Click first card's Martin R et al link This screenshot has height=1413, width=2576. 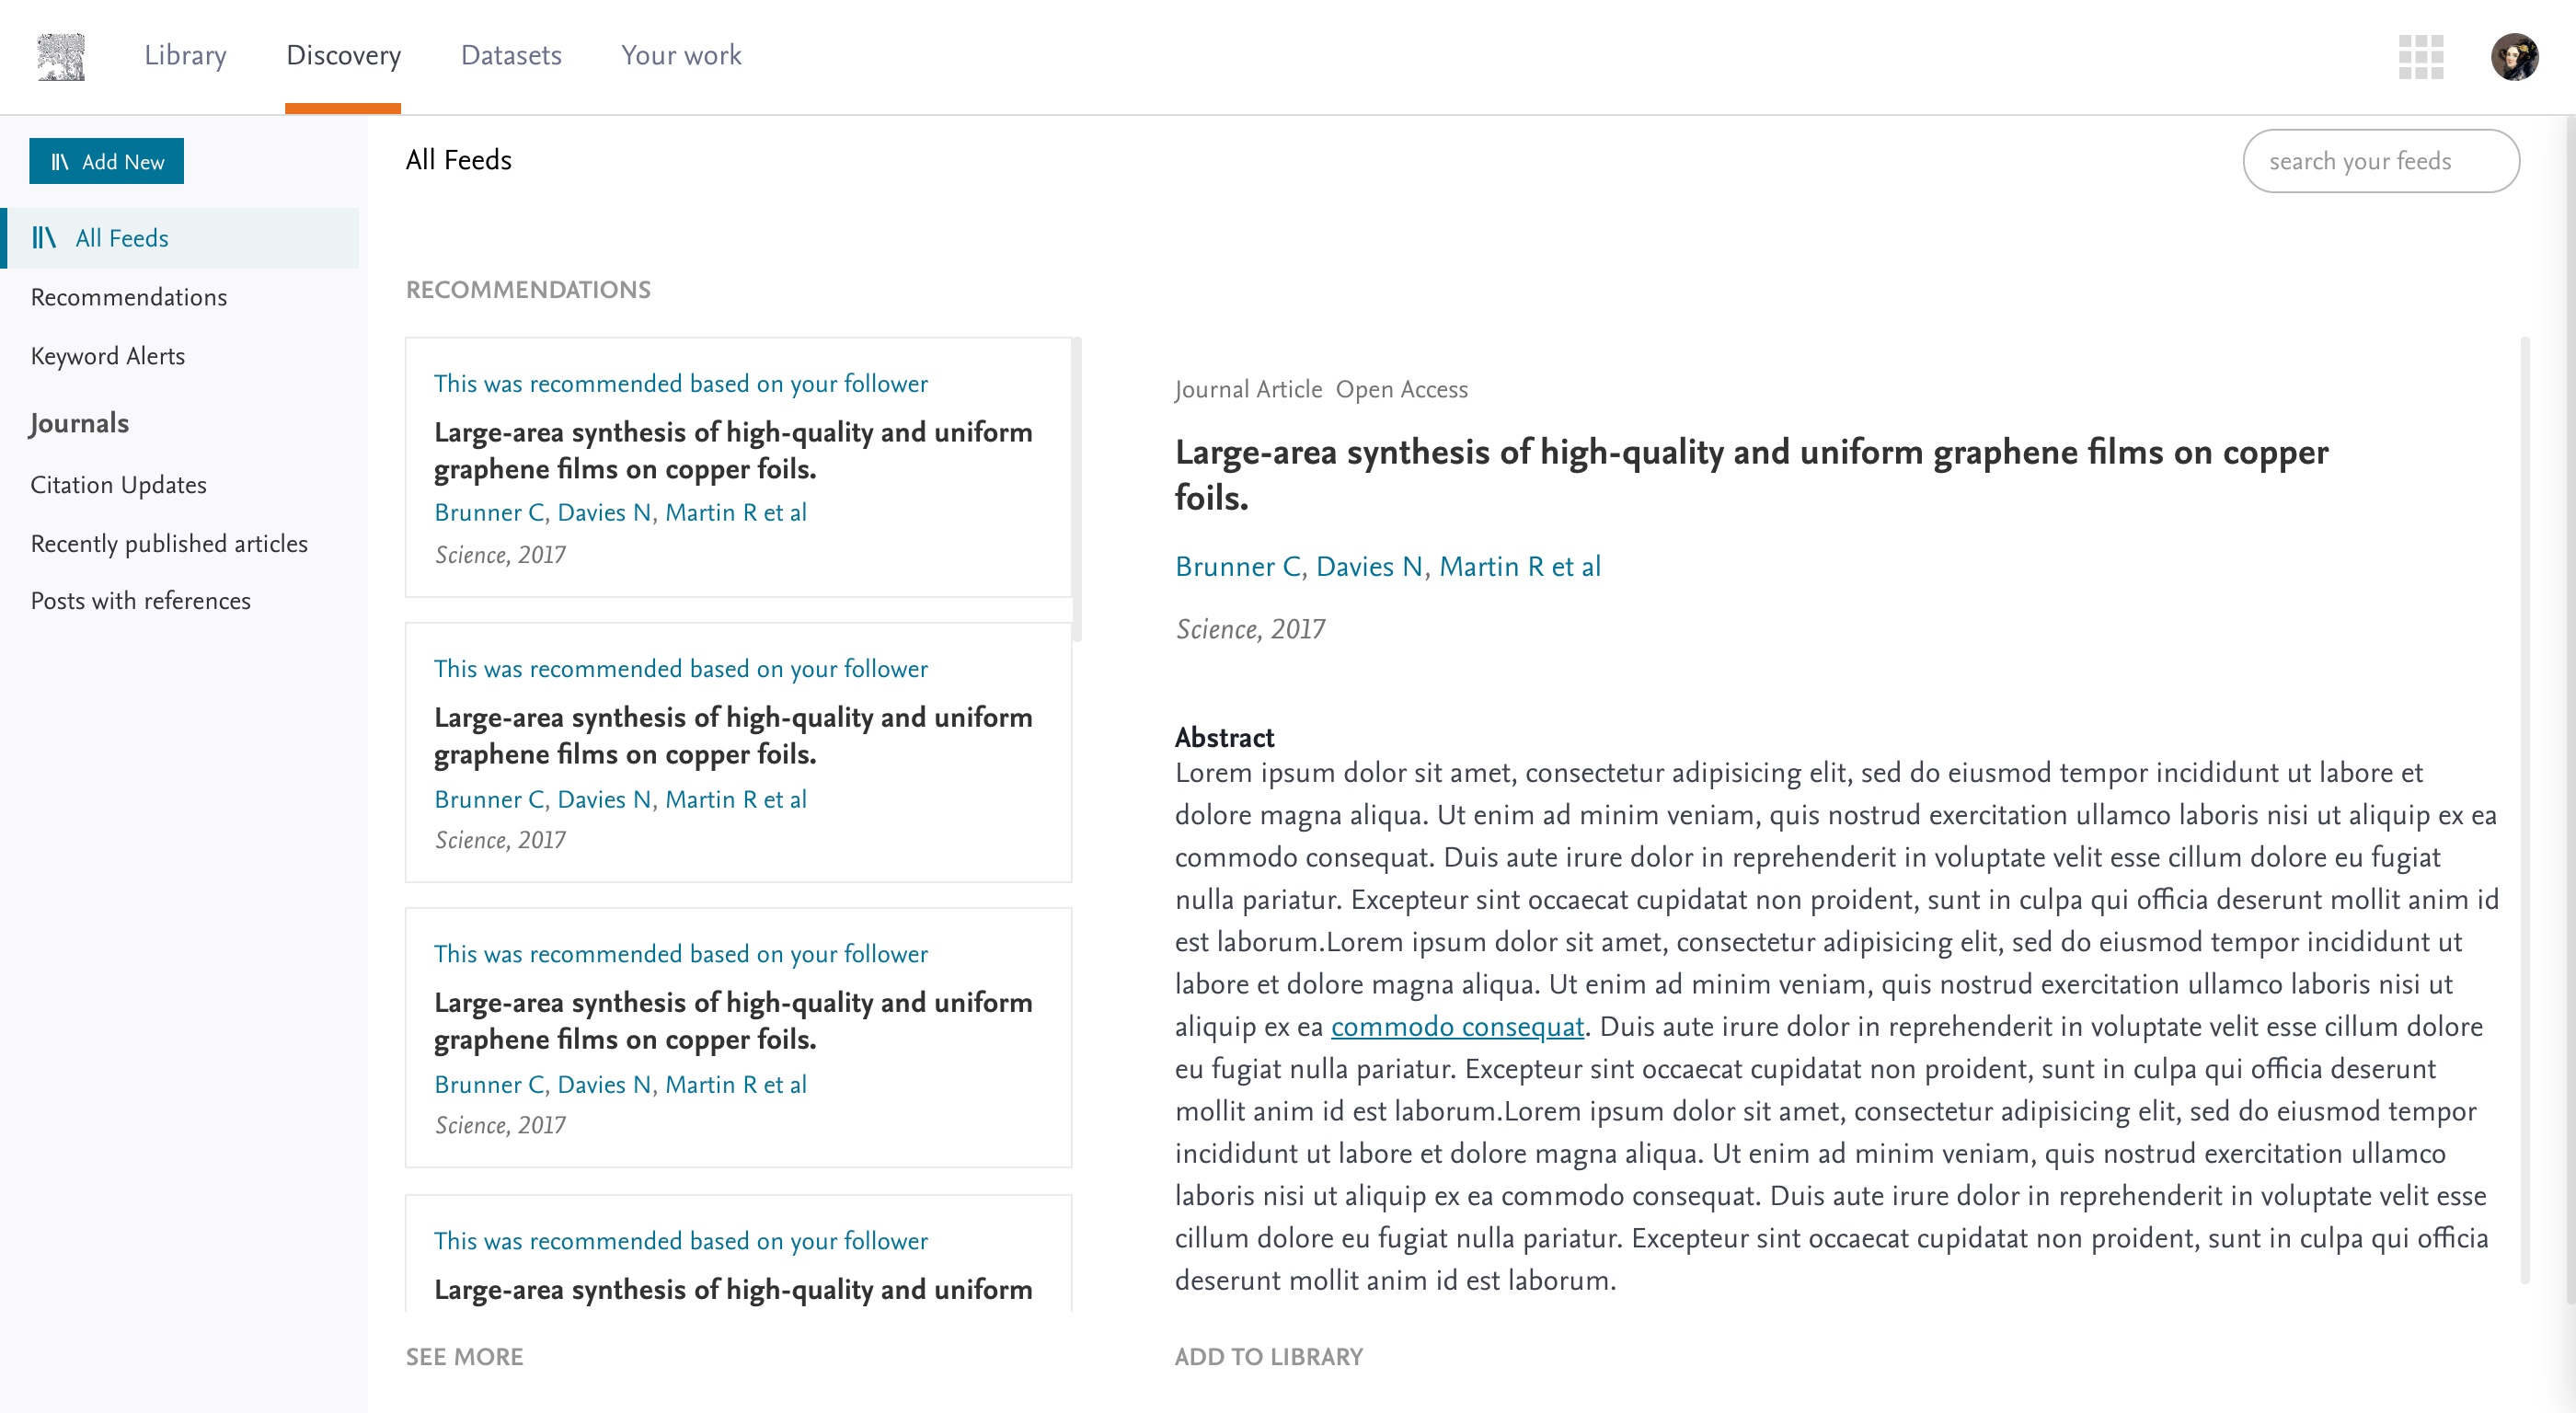point(736,513)
